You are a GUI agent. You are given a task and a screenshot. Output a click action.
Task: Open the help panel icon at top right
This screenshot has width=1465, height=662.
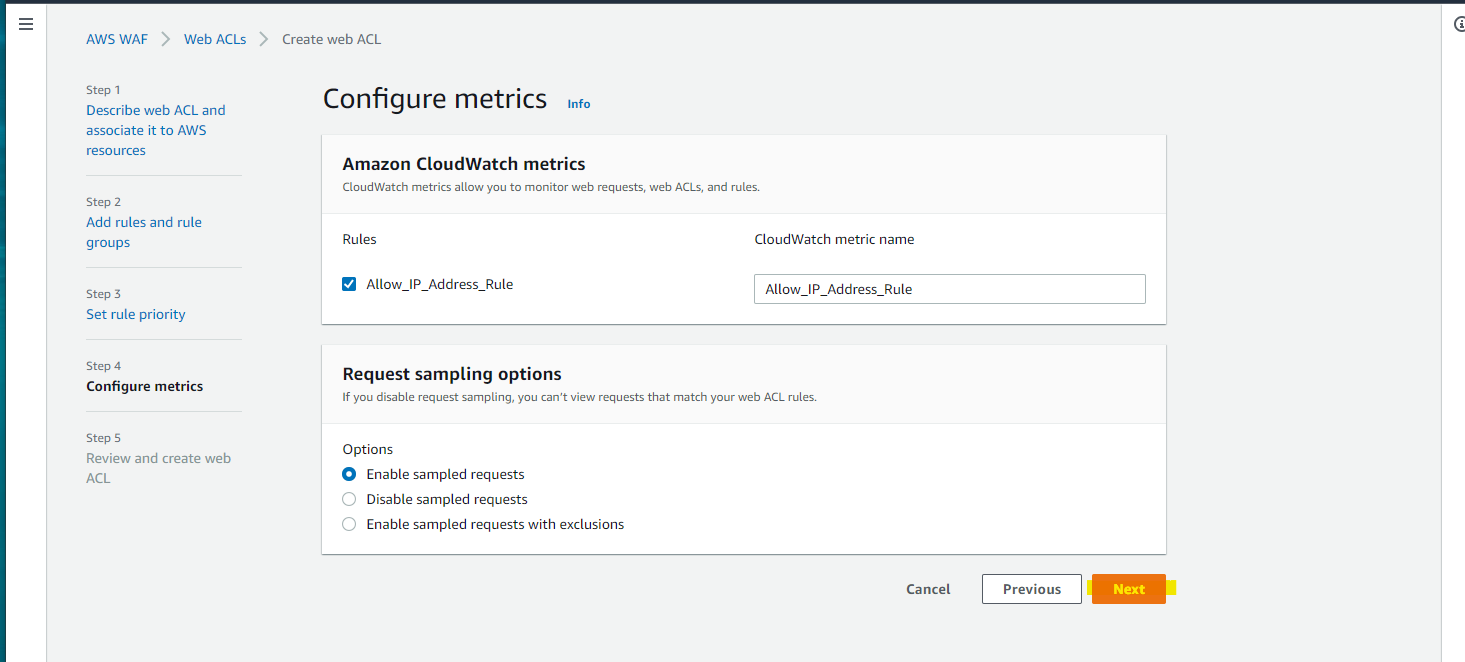pos(1459,25)
